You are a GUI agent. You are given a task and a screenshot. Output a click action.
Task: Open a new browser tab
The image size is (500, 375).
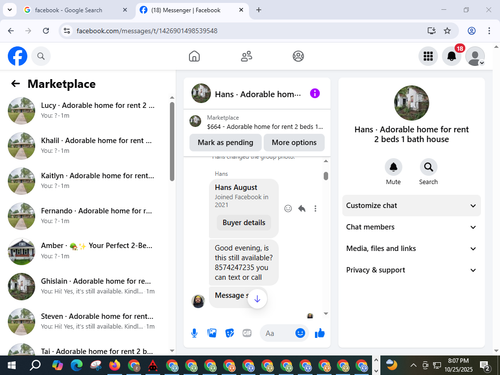[258, 10]
